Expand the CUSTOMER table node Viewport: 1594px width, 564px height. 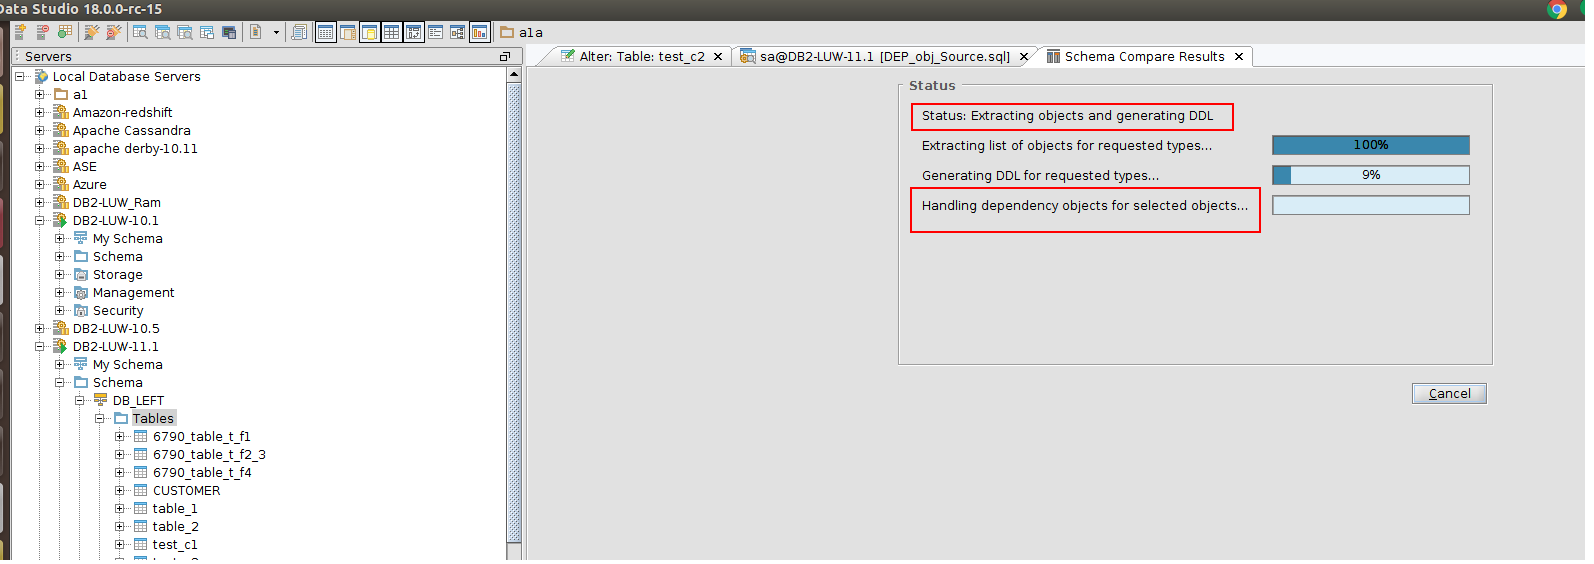pyautogui.click(x=120, y=490)
